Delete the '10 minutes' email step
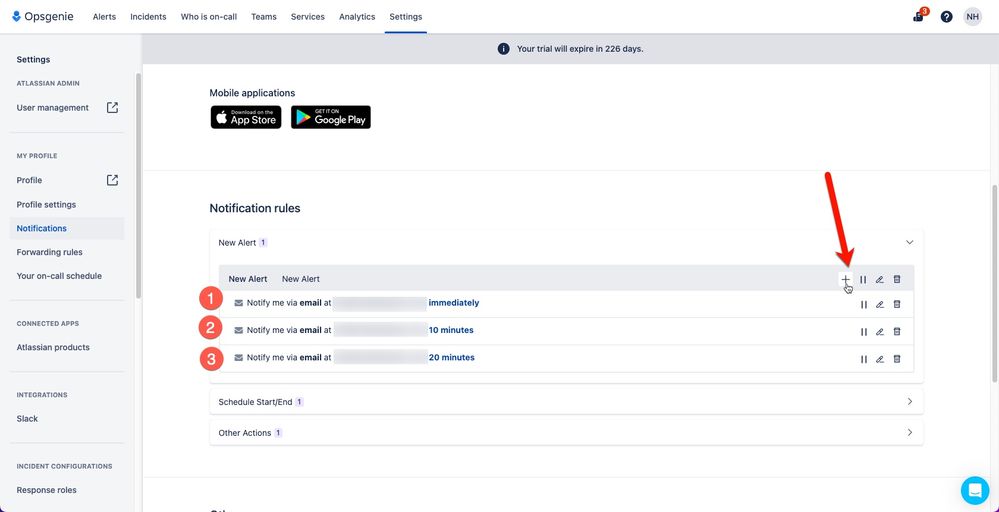 click(x=897, y=332)
